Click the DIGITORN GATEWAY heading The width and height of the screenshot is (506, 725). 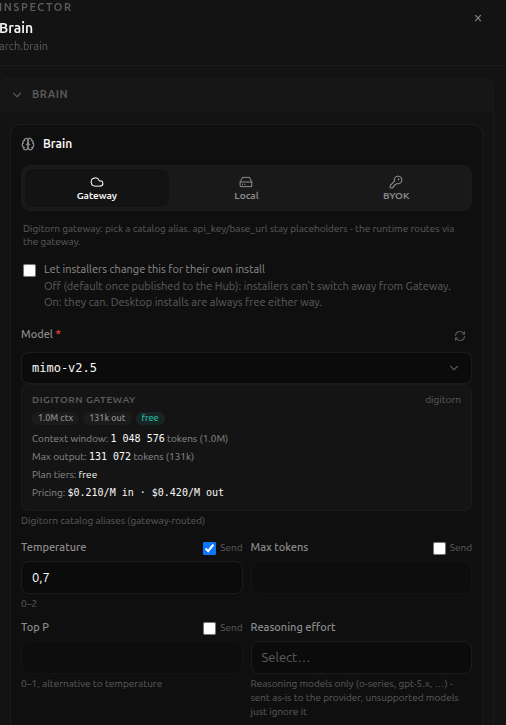coord(84,400)
